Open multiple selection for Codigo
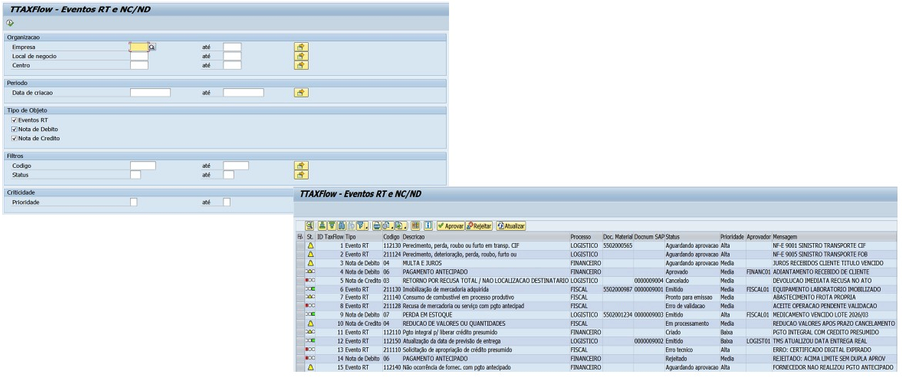This screenshot has width=902, height=378. 301,166
